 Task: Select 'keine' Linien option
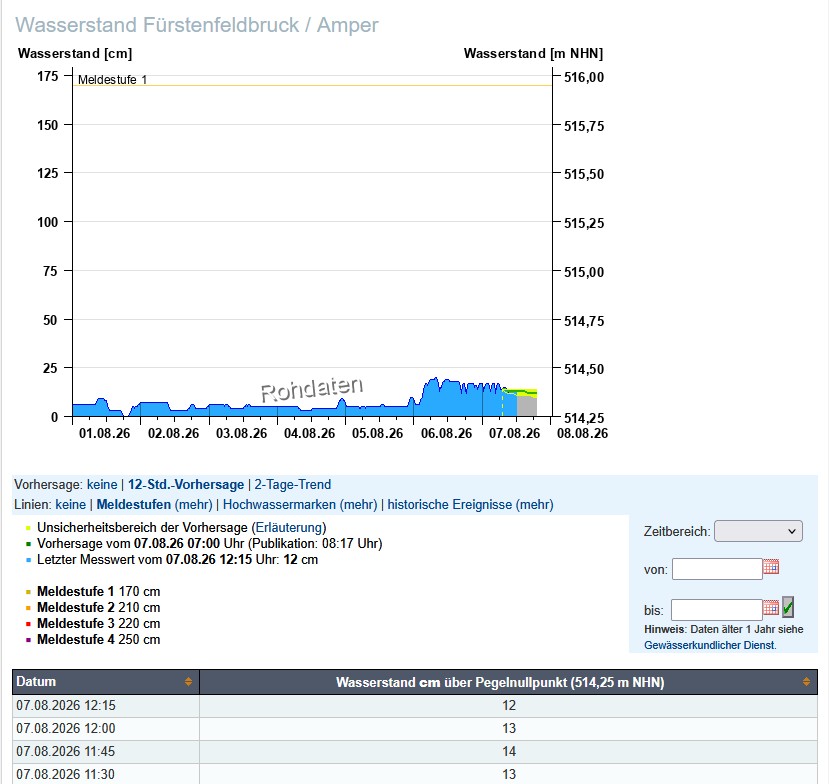(70, 505)
